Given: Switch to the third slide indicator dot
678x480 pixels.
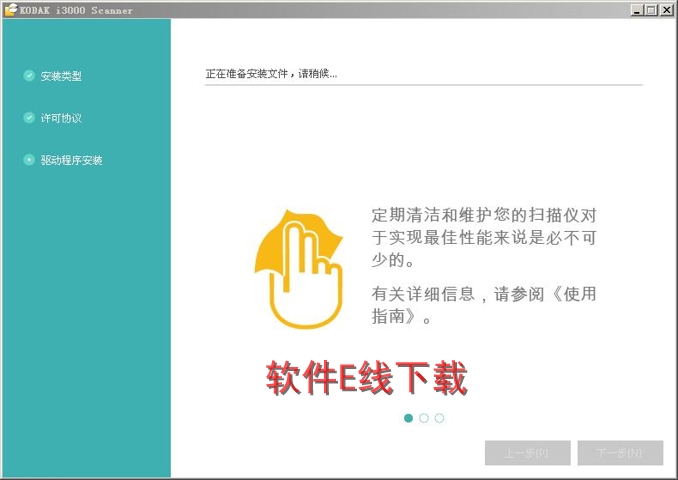Looking at the screenshot, I should tap(439, 418).
